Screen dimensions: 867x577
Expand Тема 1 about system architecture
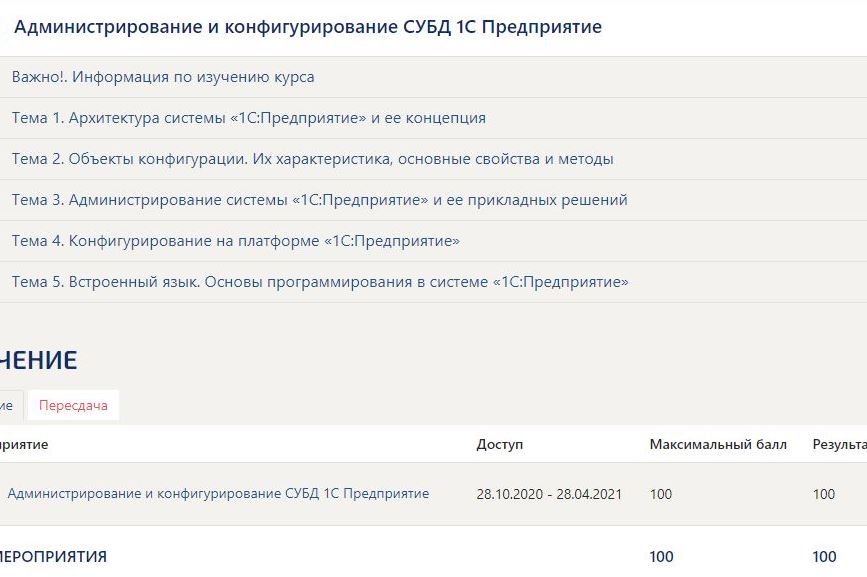248,118
